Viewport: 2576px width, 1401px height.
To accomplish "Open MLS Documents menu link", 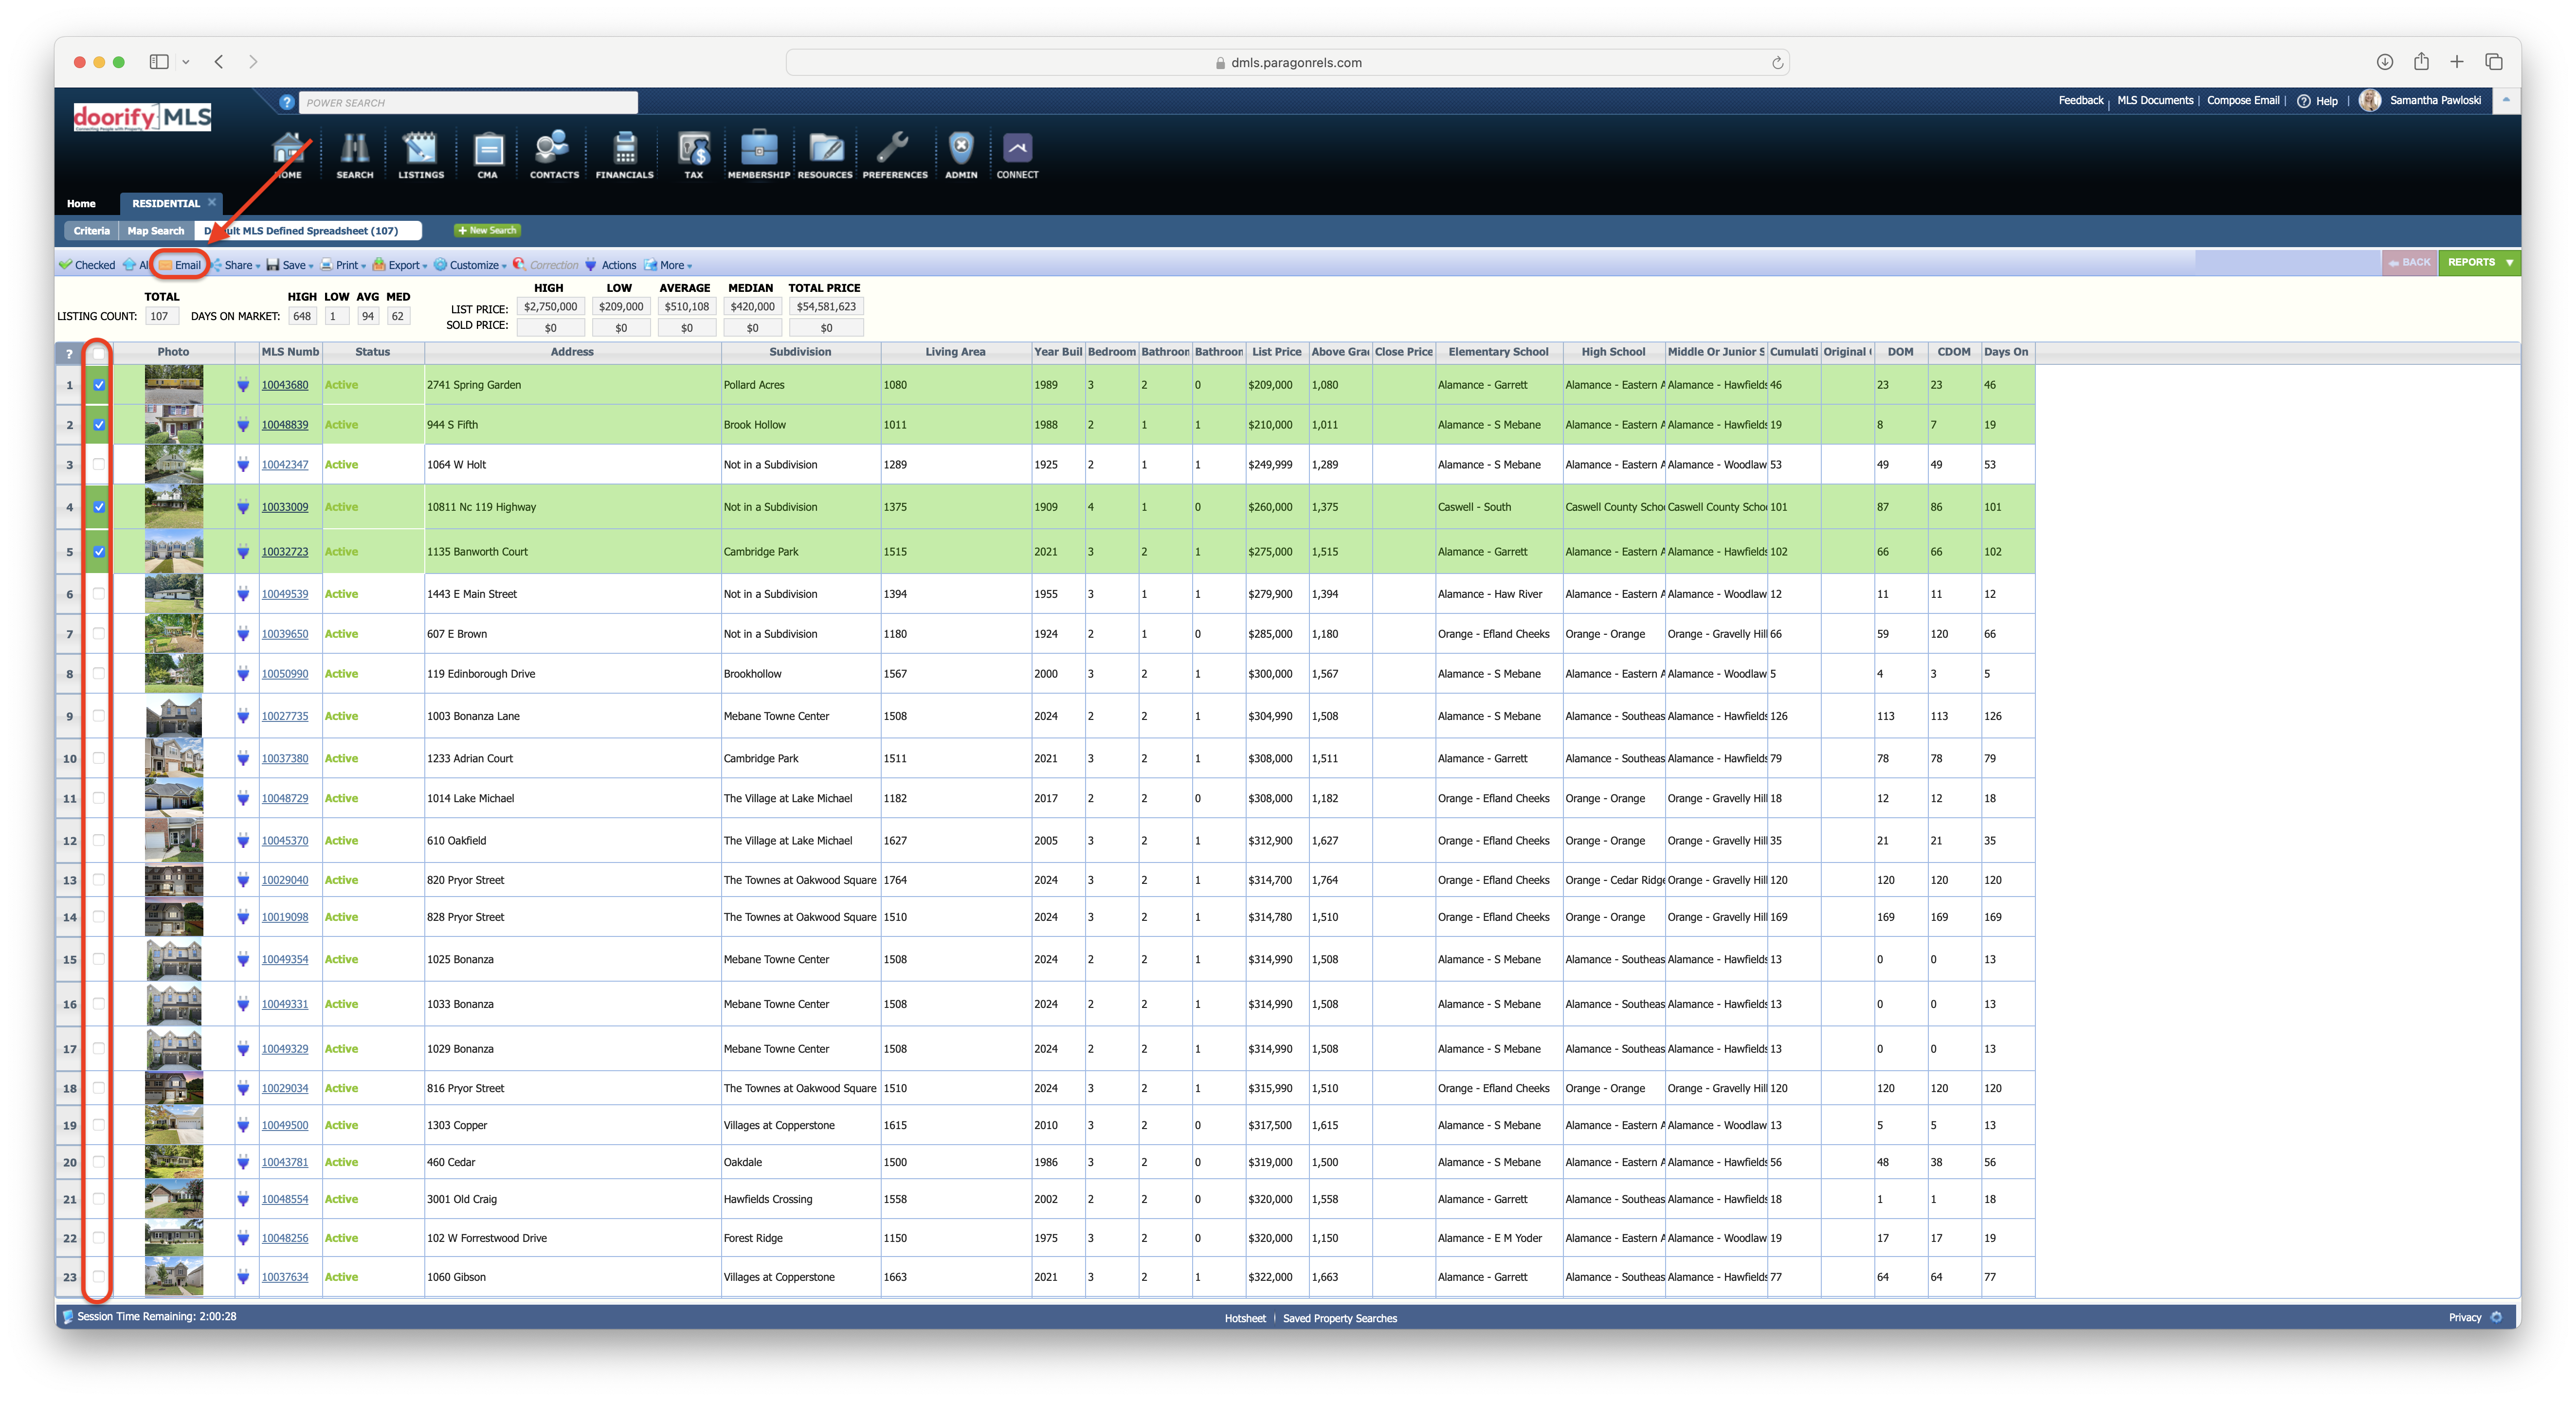I will [2155, 100].
